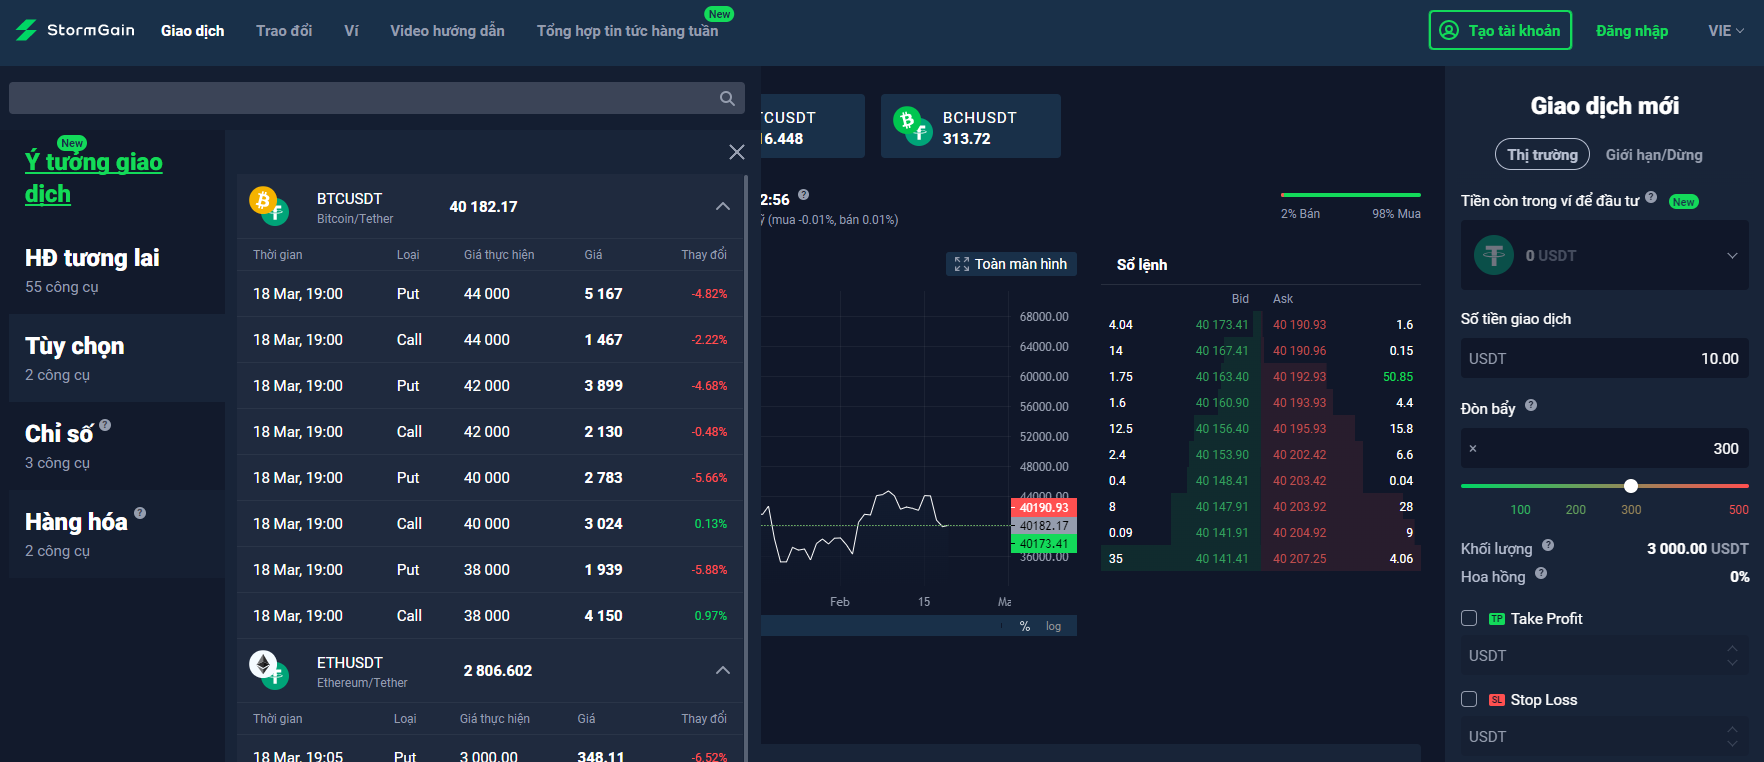Click the user icon in Tạo tài khoản
Viewport: 1764px width, 762px height.
[x=1449, y=30]
